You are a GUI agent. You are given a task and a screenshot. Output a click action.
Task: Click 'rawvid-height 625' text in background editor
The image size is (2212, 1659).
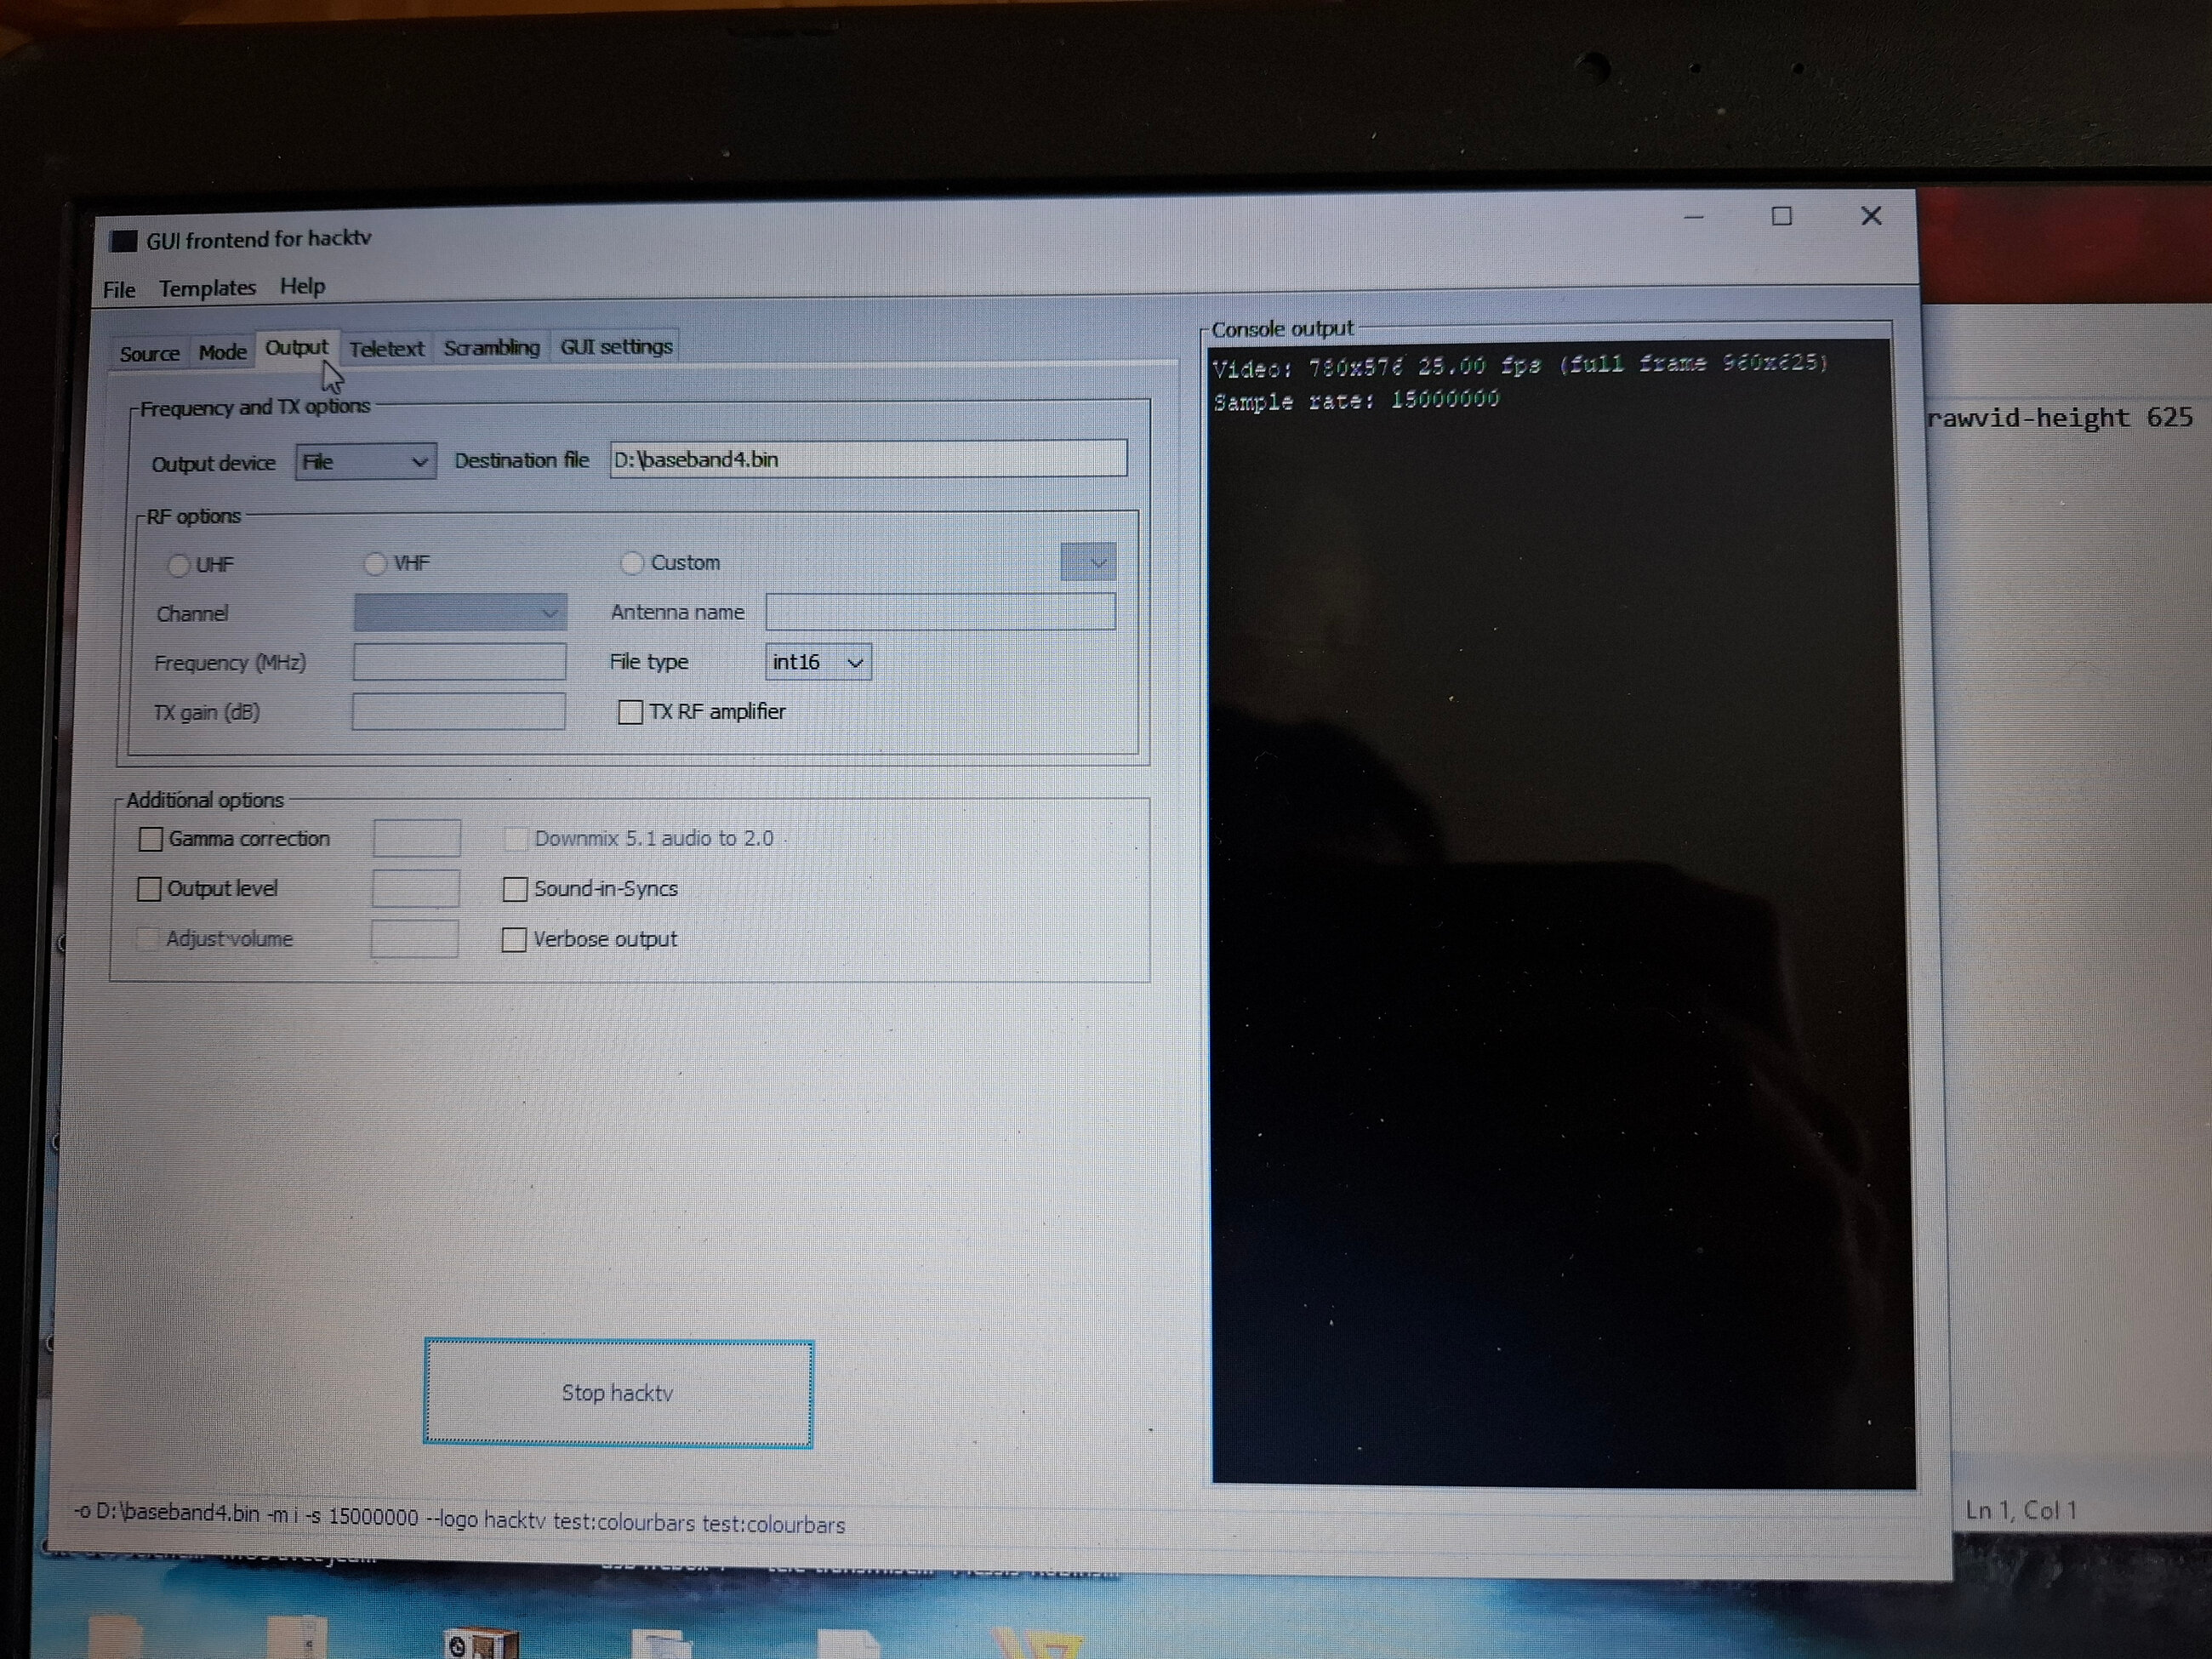[x=2060, y=418]
